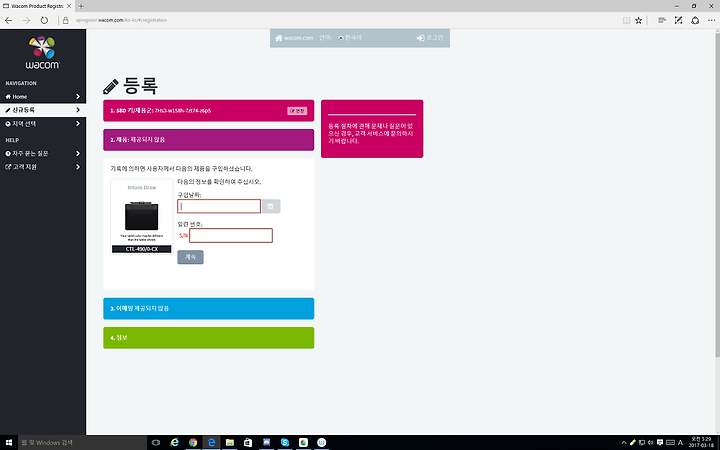This screenshot has height=450, width=720.
Task: Open the round W taskbar icon
Action: [x=321, y=443]
